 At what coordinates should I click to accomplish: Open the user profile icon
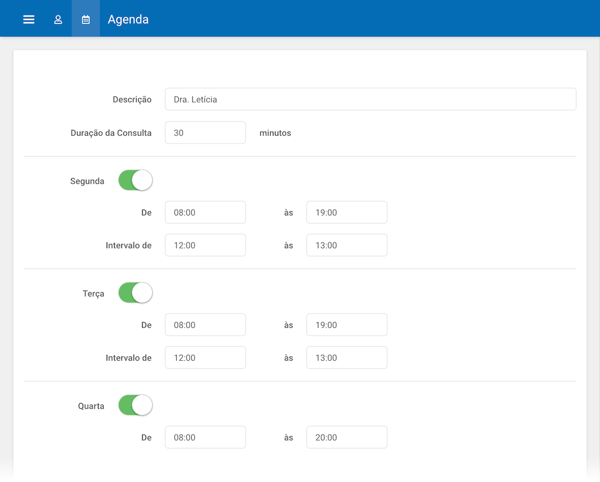tap(58, 20)
